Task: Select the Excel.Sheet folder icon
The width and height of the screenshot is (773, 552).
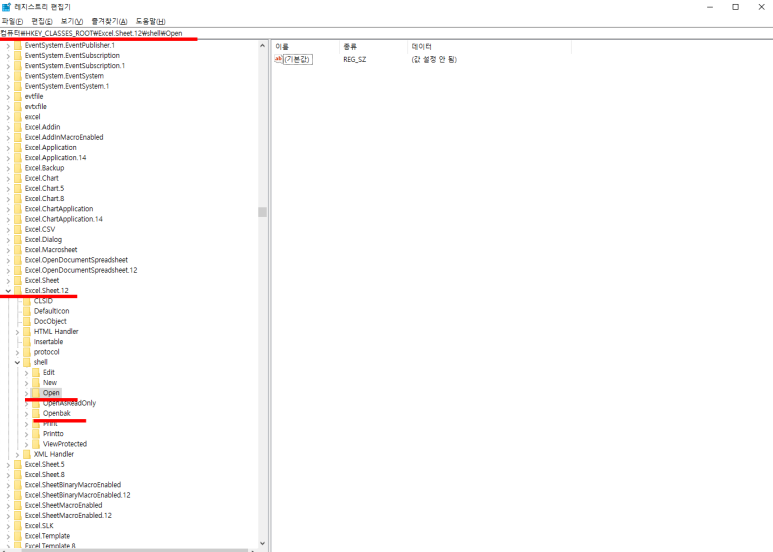Action: pyautogui.click(x=18, y=280)
